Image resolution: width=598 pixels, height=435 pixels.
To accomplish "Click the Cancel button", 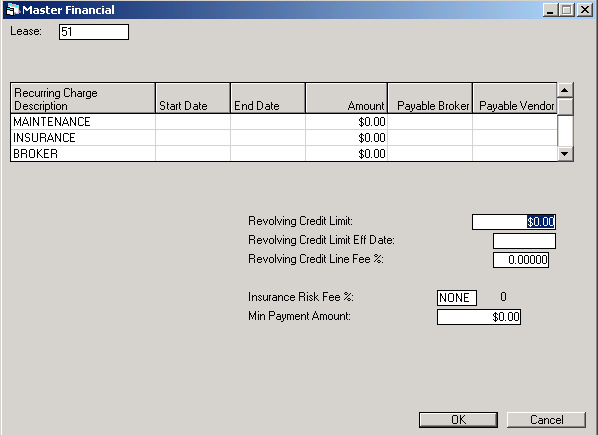I will point(546,420).
